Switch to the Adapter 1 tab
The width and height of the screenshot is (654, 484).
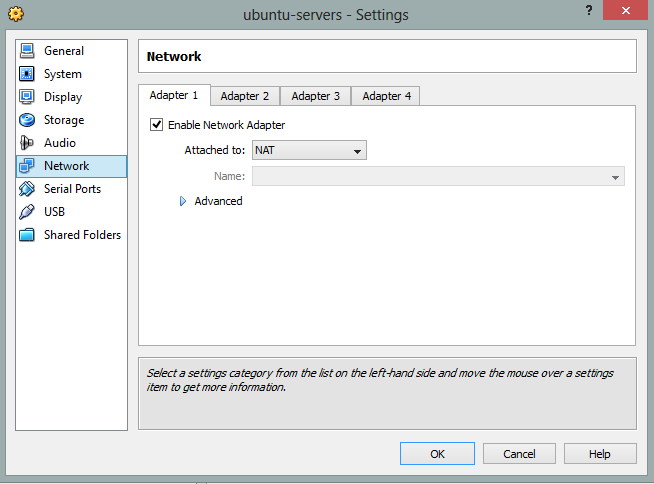174,95
